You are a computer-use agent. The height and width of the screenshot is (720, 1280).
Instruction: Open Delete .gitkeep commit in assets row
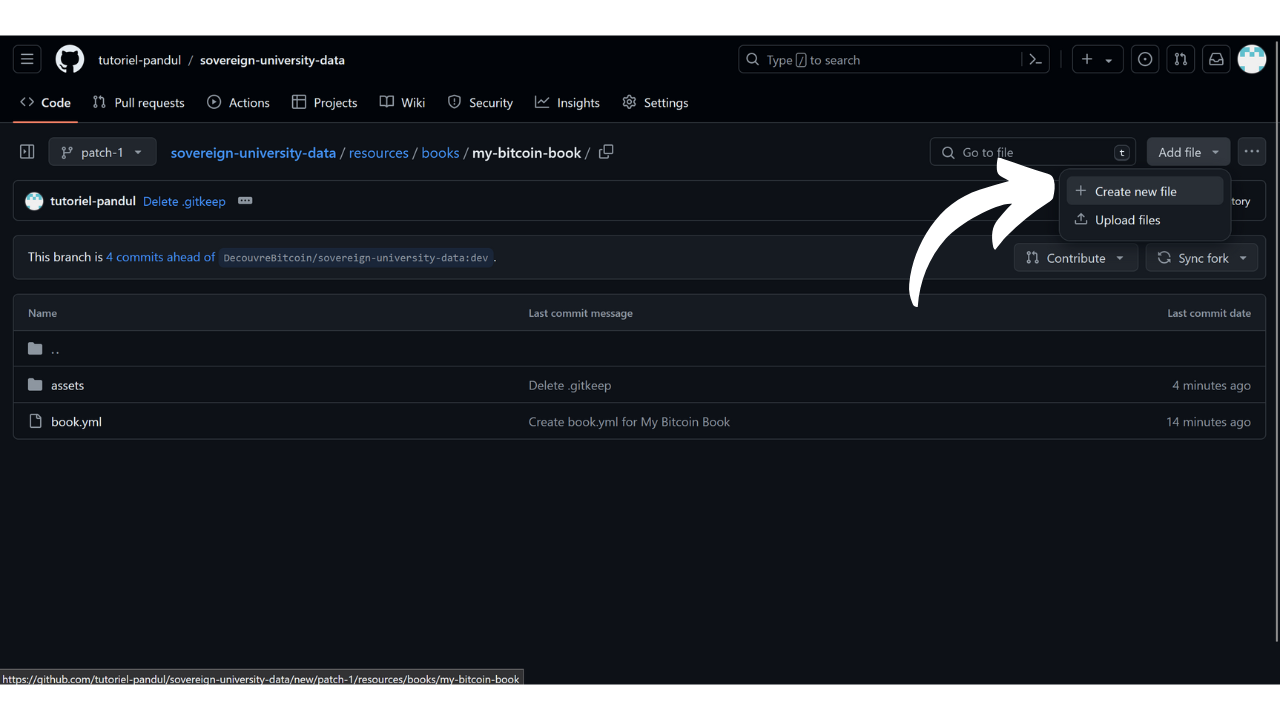click(x=569, y=385)
